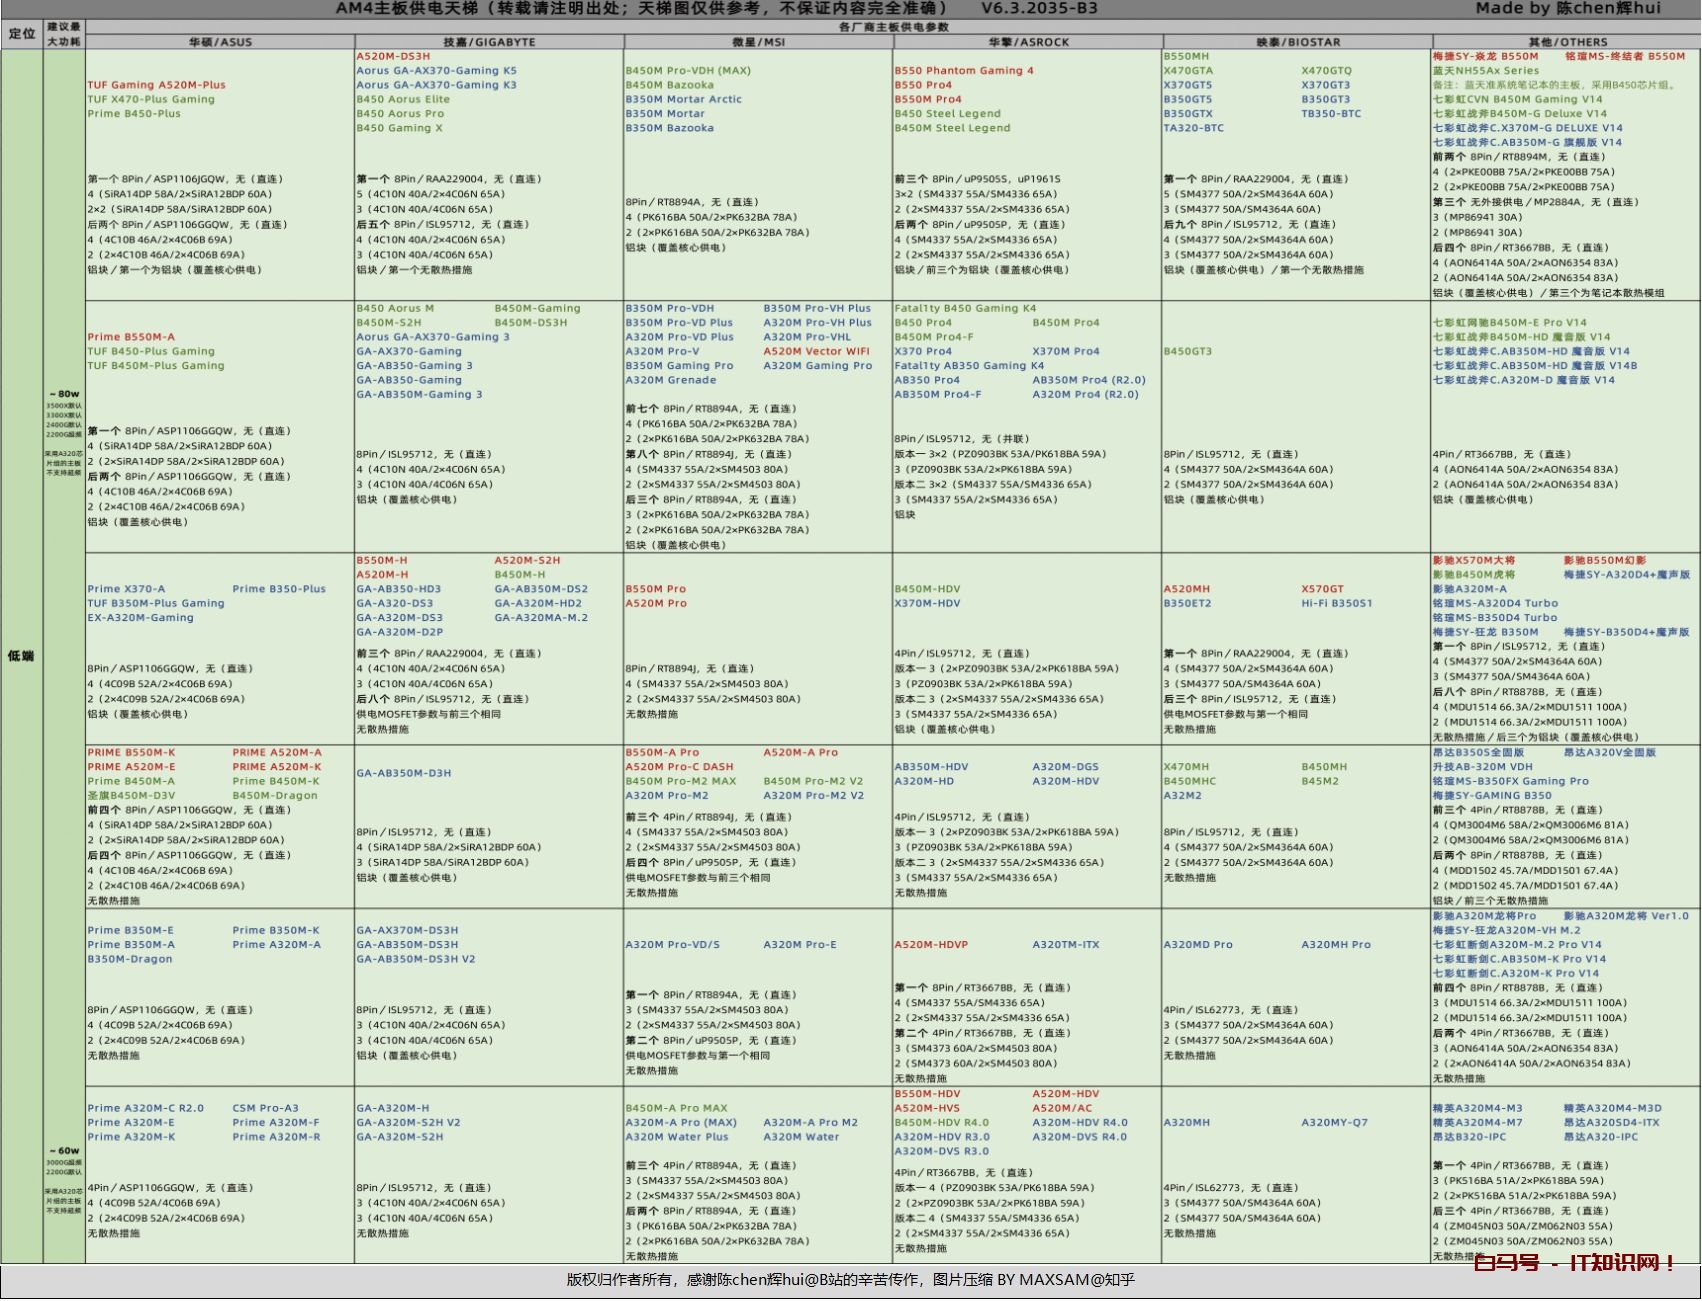Click the 华硕/ASUS column header
1702x1301 pixels.
tap(220, 42)
